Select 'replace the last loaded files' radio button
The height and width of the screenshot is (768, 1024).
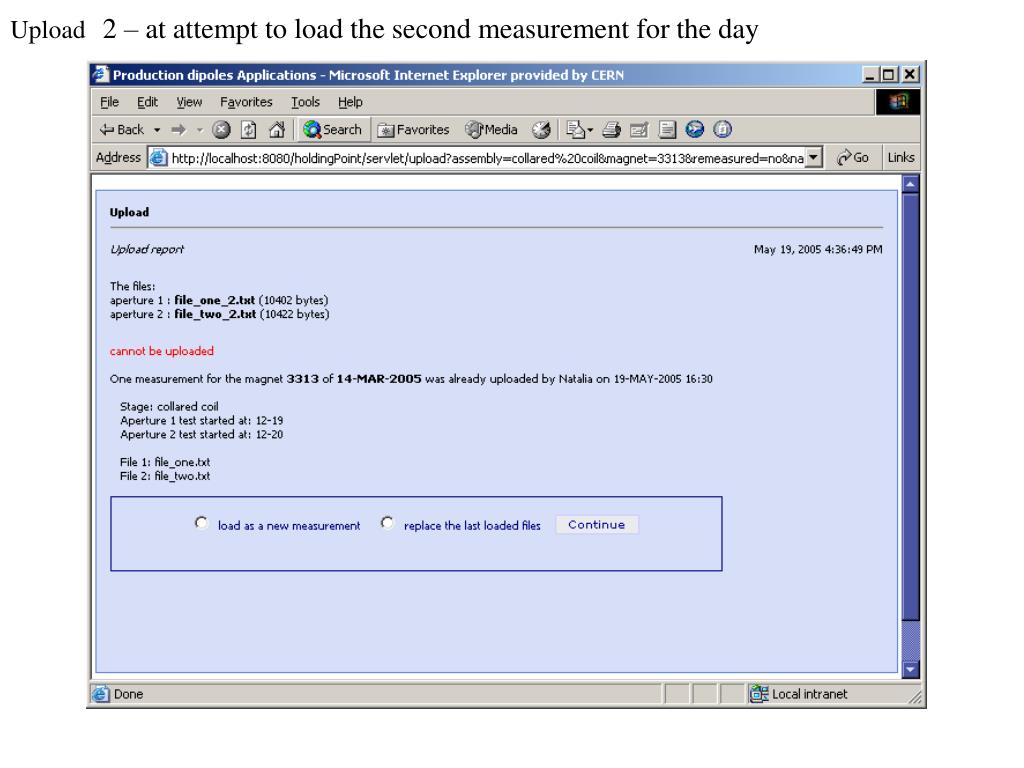click(387, 523)
